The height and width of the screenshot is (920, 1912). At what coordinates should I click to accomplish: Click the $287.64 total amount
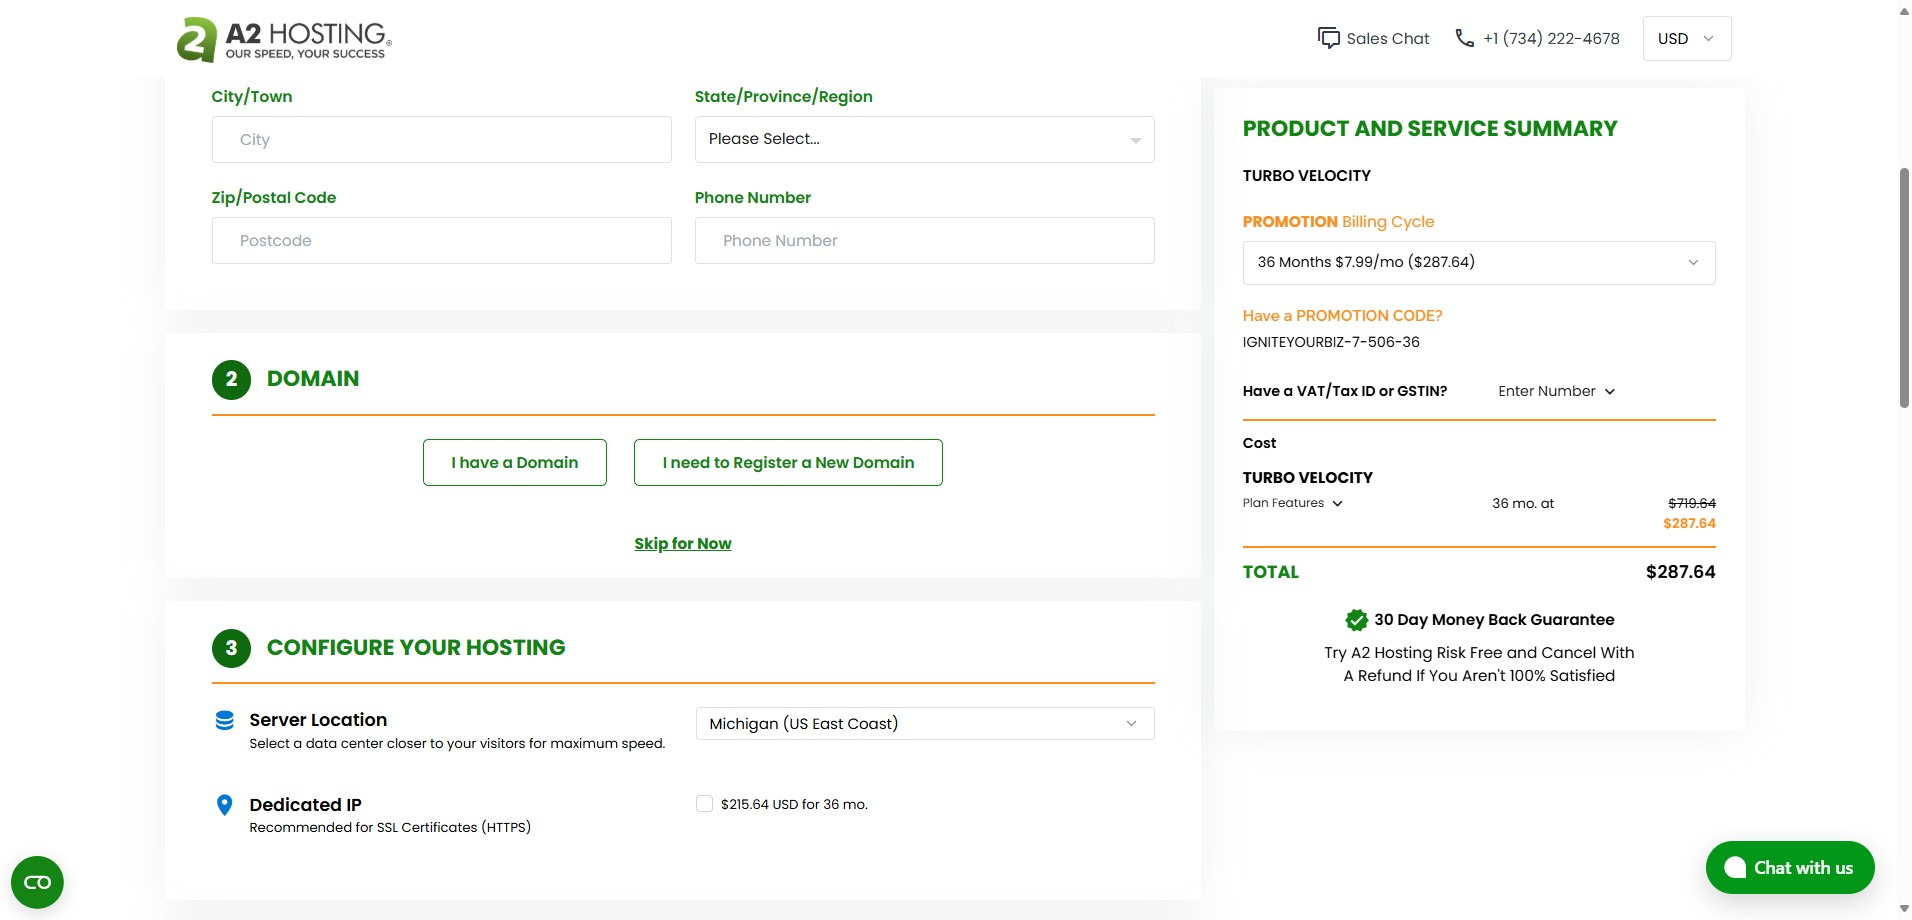click(1680, 572)
